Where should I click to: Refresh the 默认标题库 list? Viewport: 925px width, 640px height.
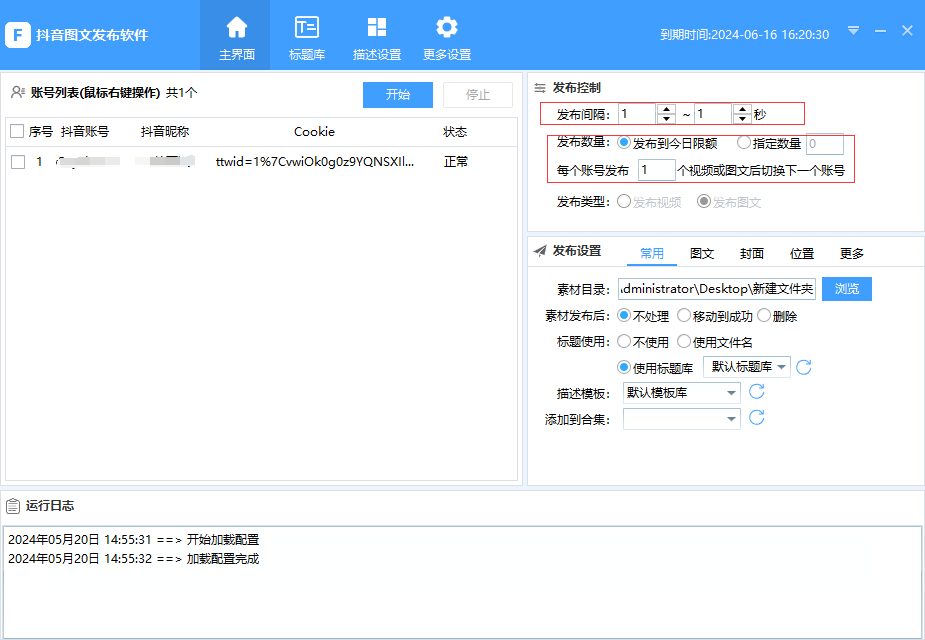pyautogui.click(x=804, y=366)
